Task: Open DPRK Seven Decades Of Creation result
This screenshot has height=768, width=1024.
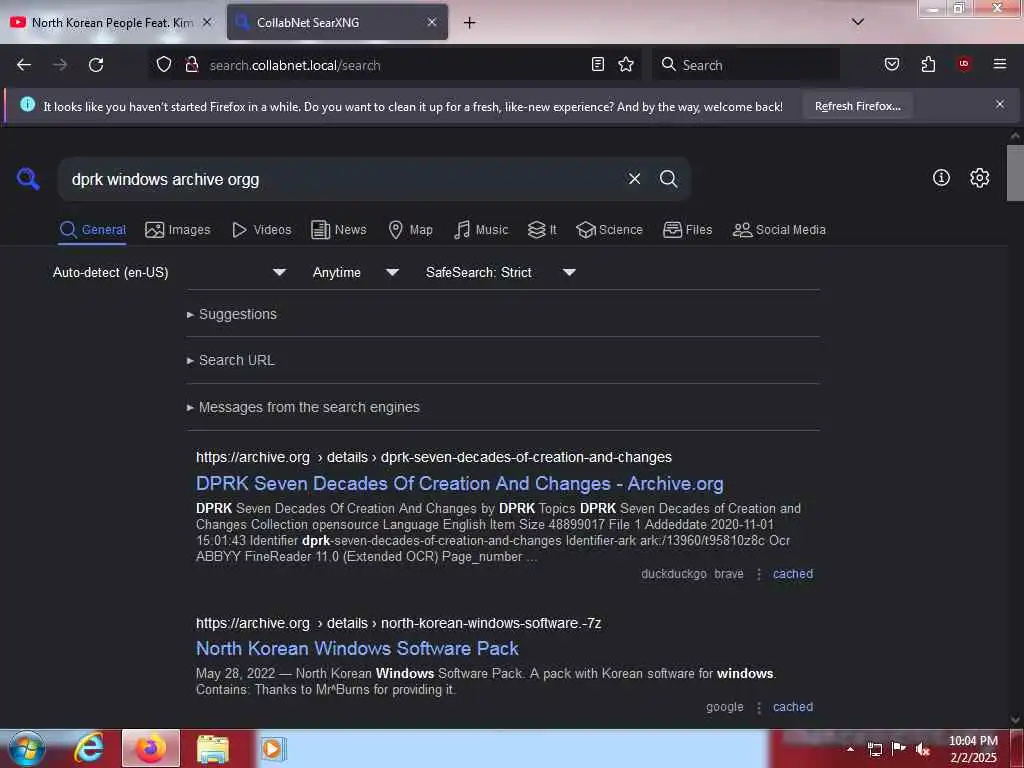Action: (460, 483)
